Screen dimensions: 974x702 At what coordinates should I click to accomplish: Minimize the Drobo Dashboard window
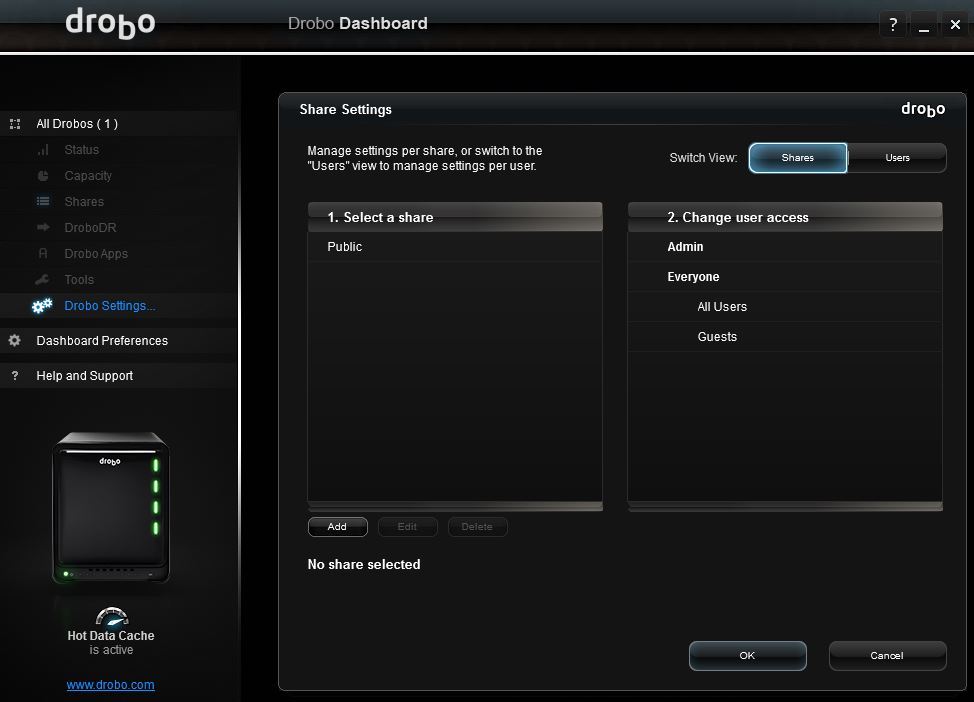click(x=924, y=24)
